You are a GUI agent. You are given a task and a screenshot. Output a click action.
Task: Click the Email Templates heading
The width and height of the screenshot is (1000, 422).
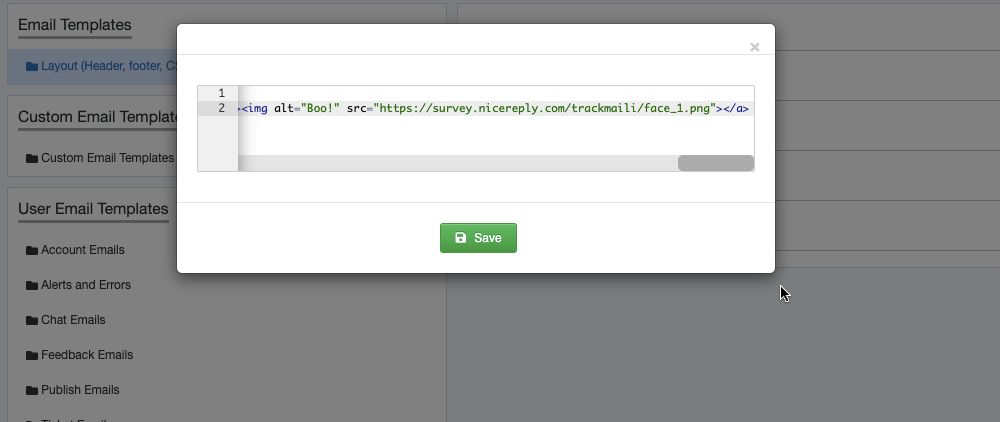[75, 25]
